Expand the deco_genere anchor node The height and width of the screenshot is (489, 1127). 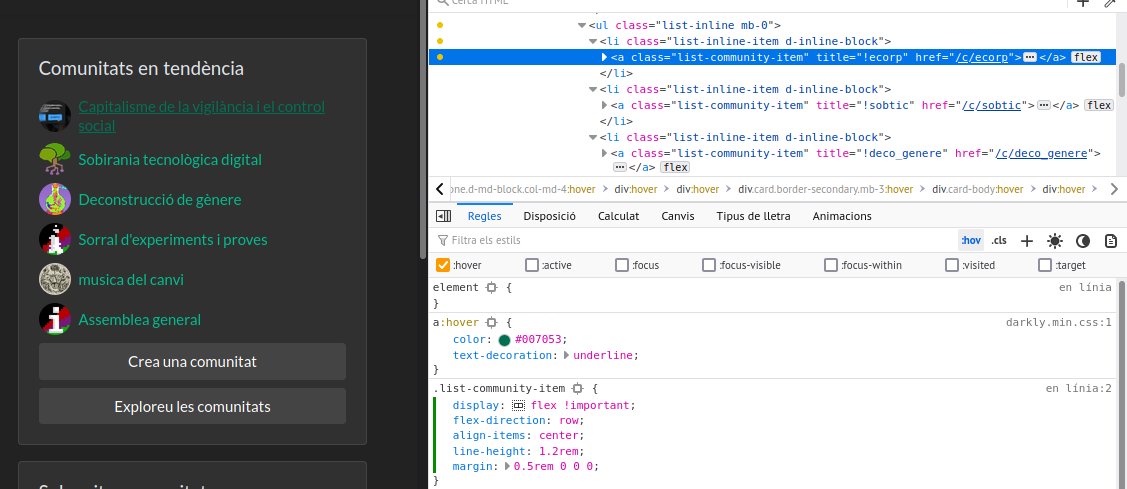(604, 153)
